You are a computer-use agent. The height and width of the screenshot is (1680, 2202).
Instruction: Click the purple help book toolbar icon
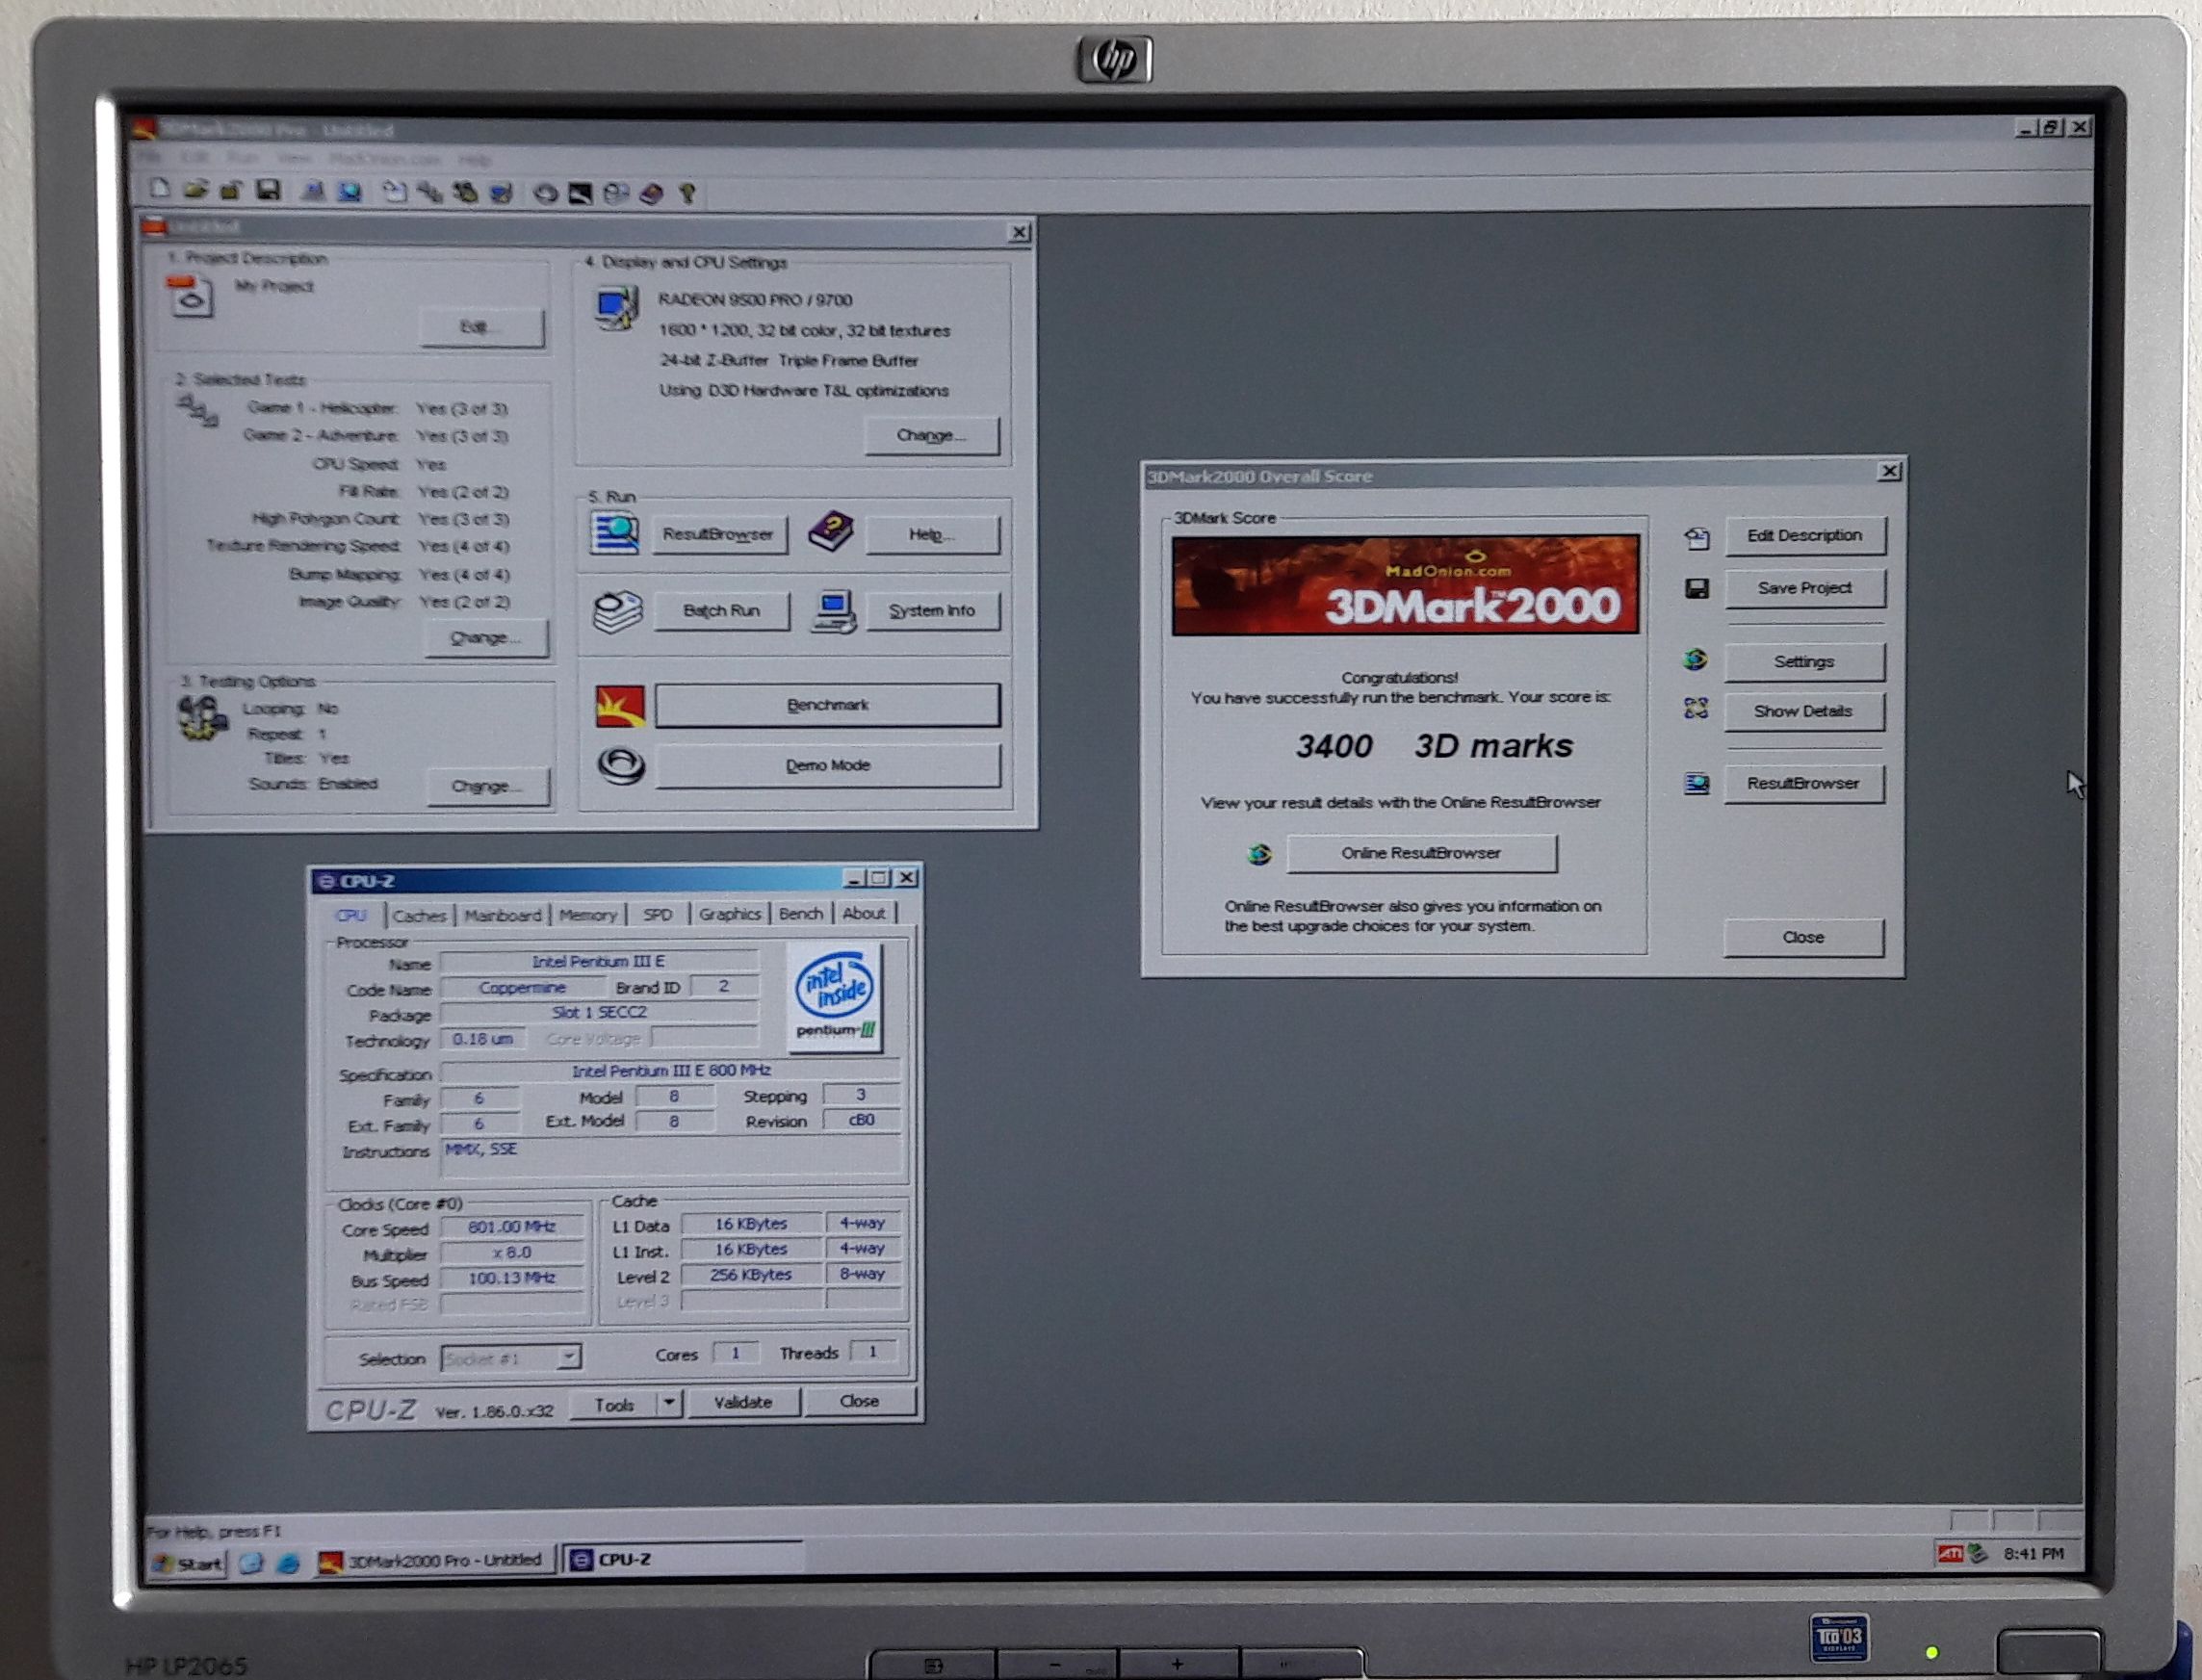[x=651, y=193]
